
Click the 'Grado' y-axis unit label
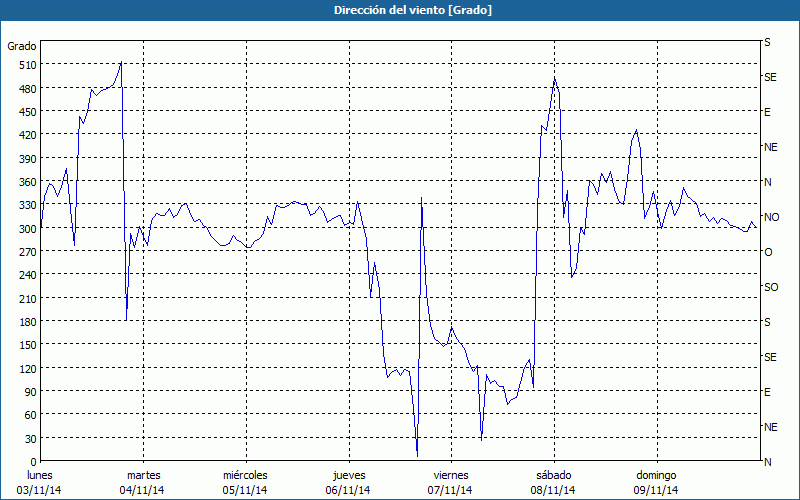[x=22, y=46]
